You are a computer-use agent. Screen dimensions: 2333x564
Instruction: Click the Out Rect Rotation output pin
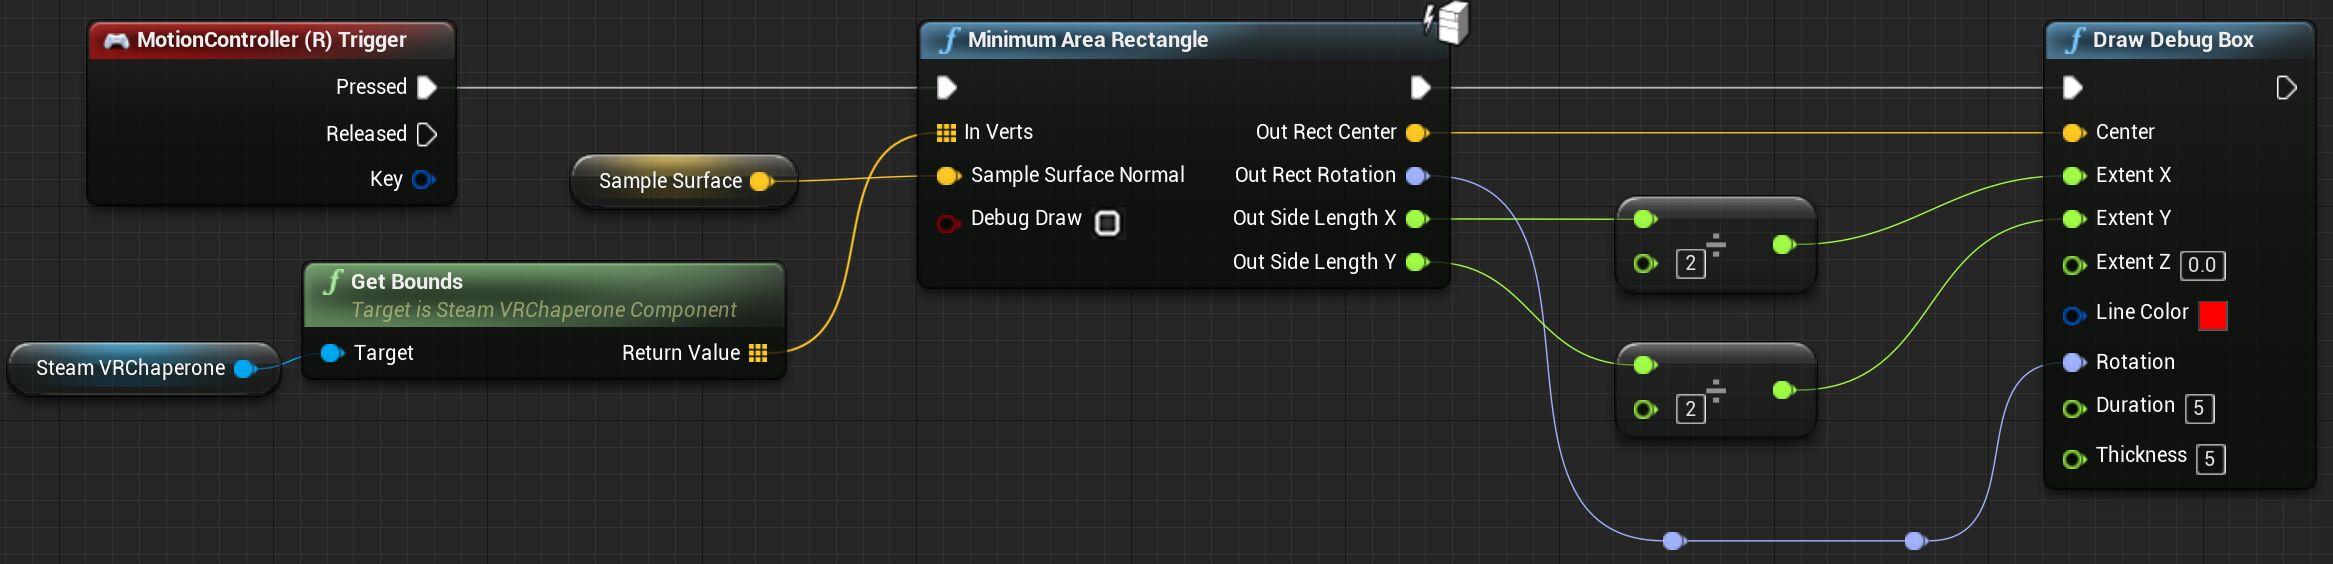[x=1417, y=176]
